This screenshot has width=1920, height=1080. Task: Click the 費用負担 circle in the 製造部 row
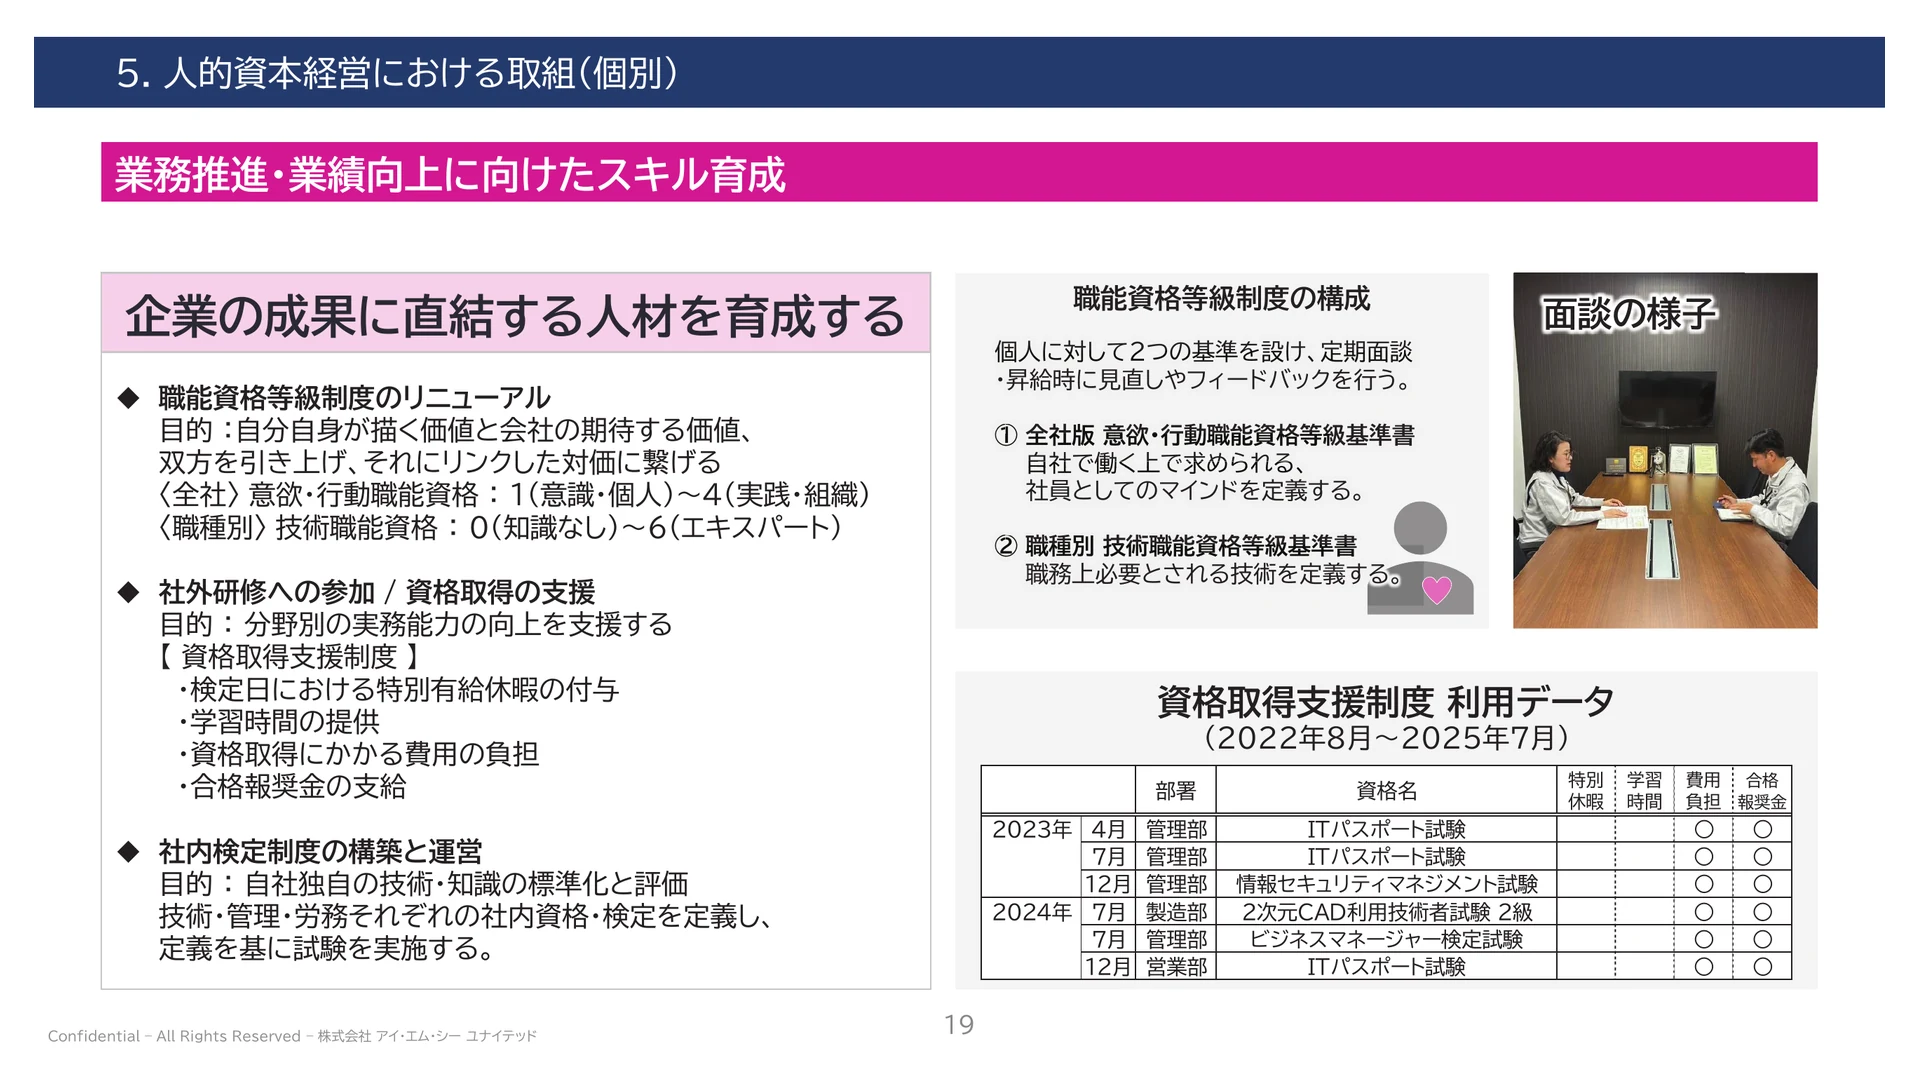1704,912
